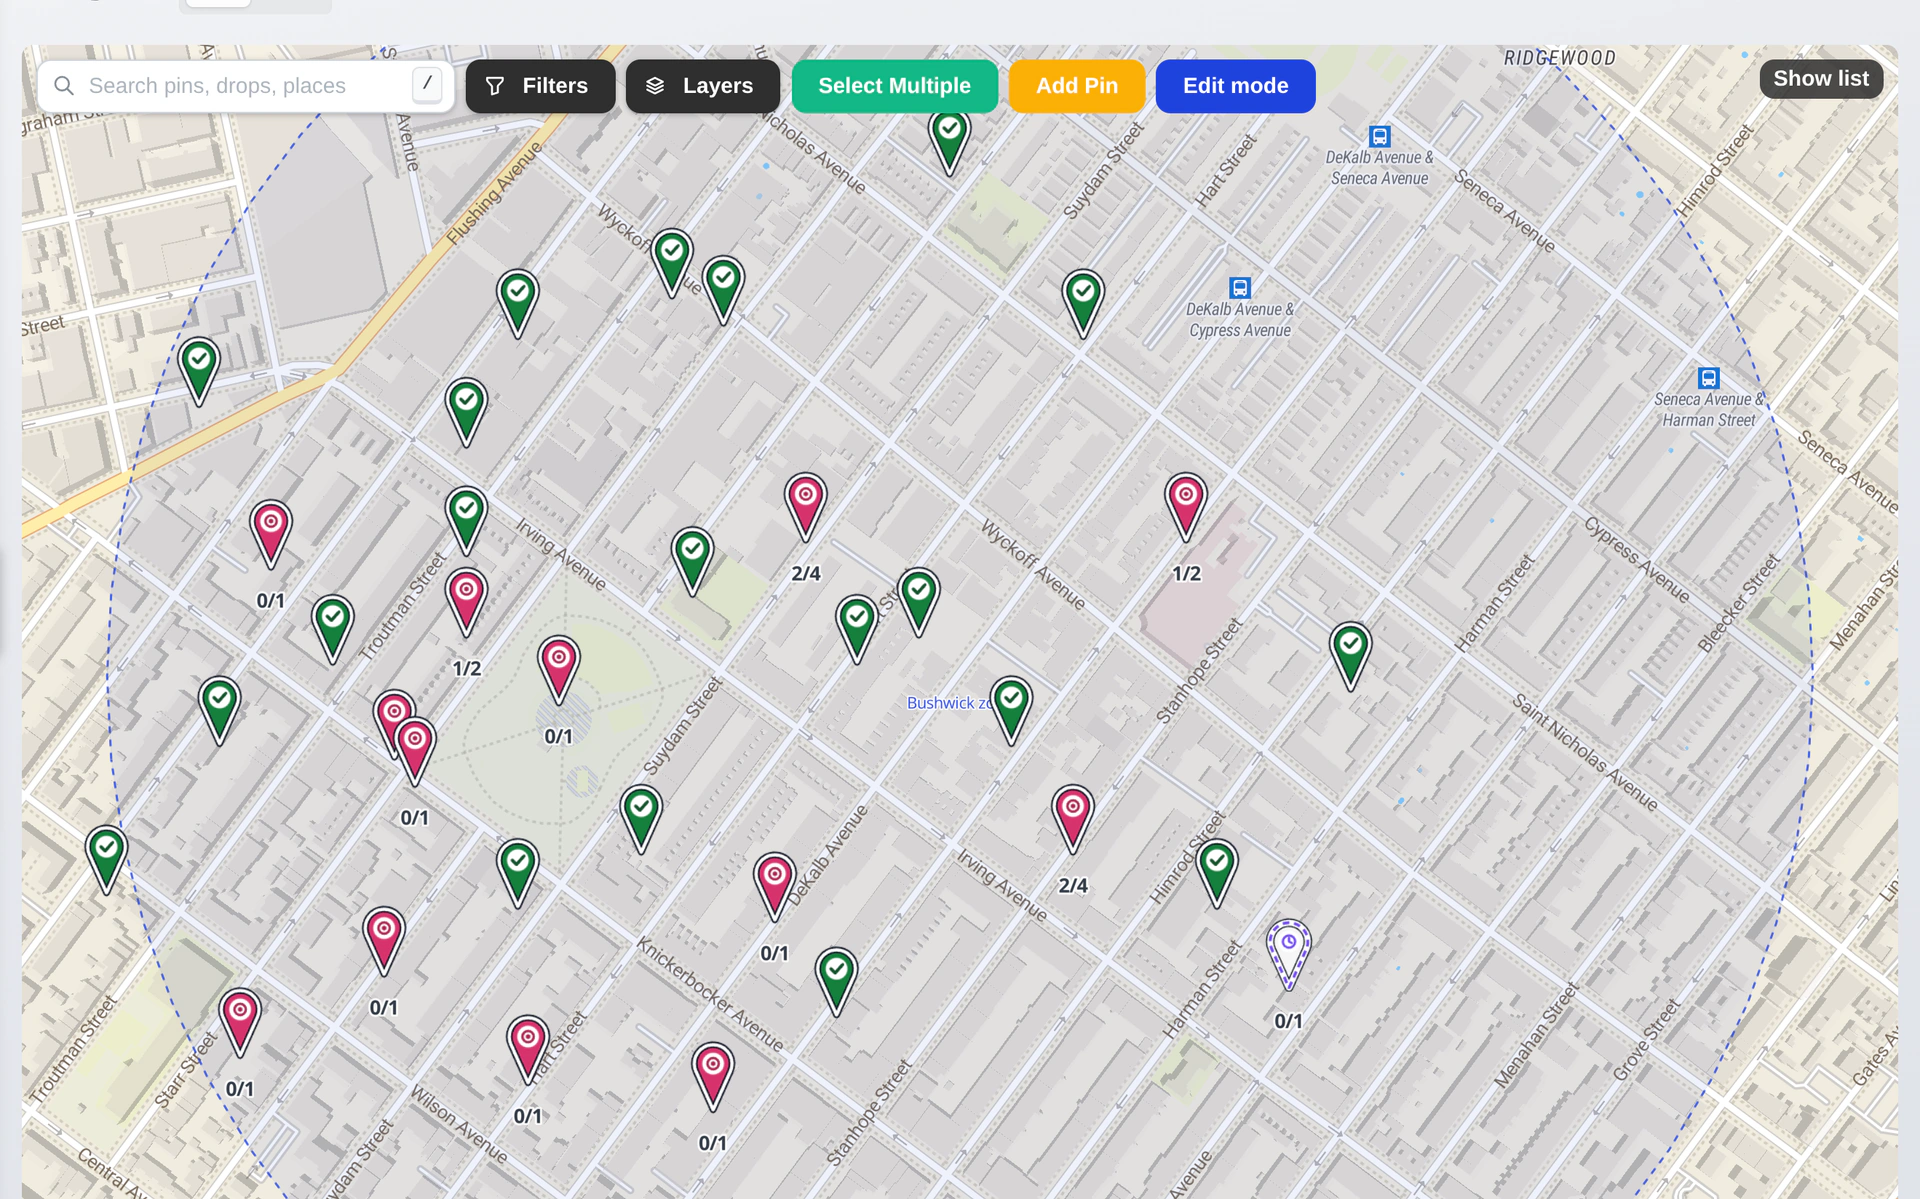Select the rightmost green check pin
Image resolution: width=1920 pixels, height=1199 pixels.
[1351, 656]
